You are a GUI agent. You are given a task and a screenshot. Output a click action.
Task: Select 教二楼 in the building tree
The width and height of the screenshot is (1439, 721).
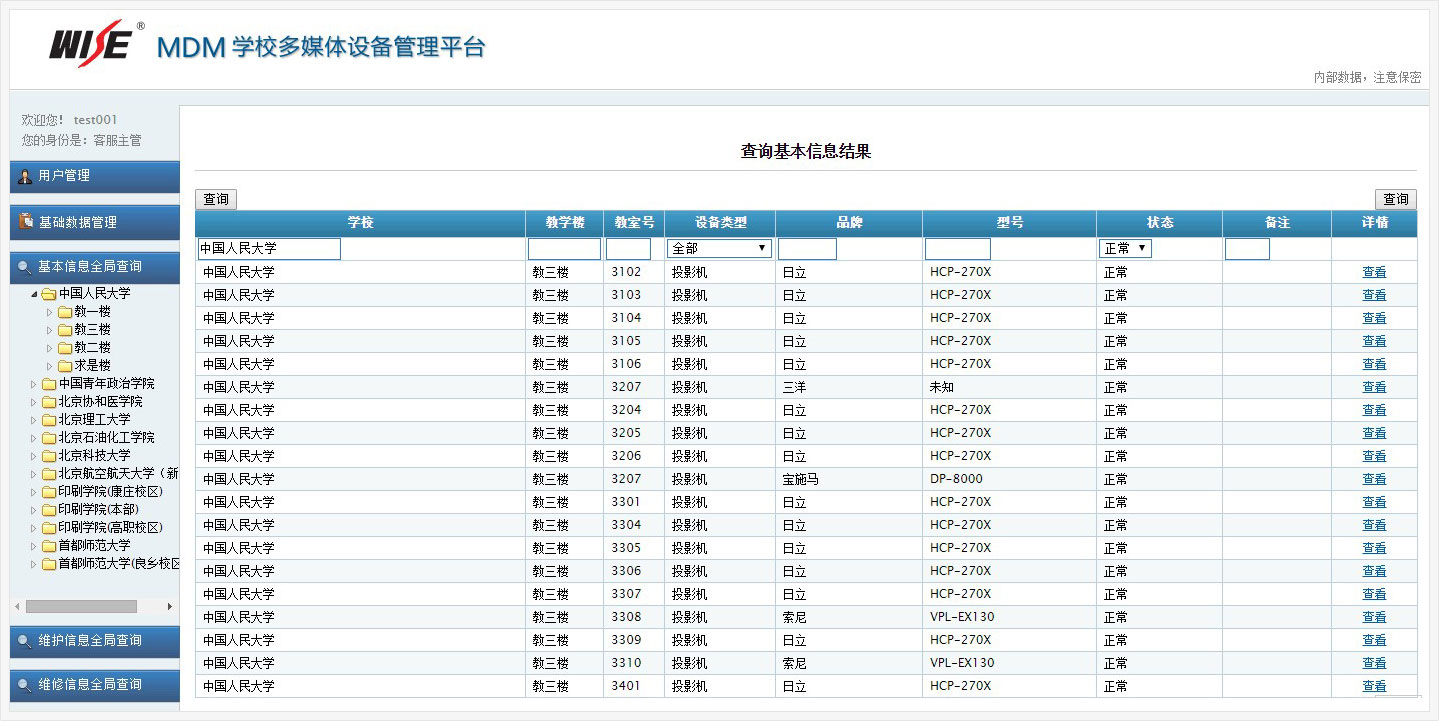point(92,348)
